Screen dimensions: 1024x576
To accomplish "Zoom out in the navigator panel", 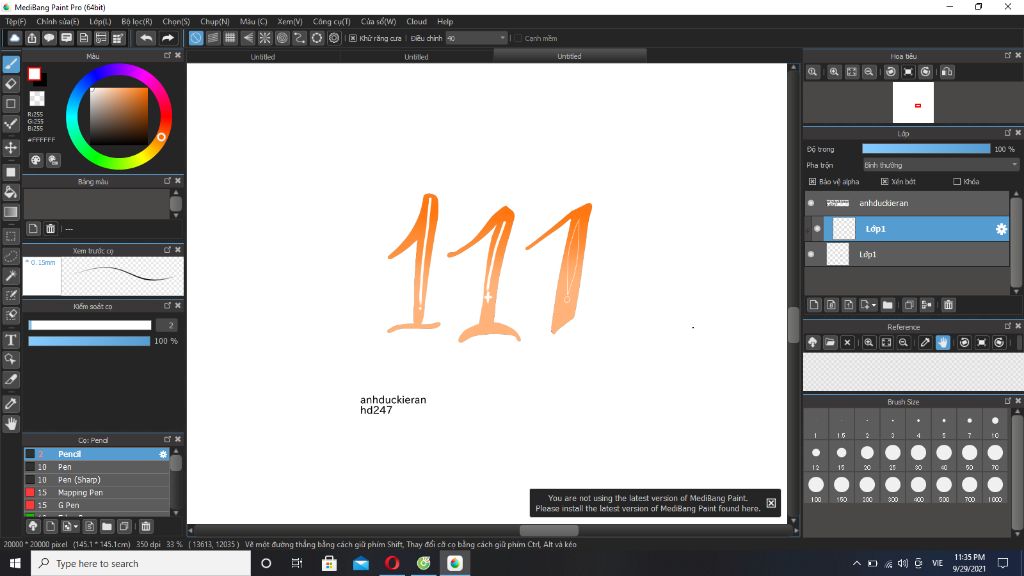I will (869, 72).
